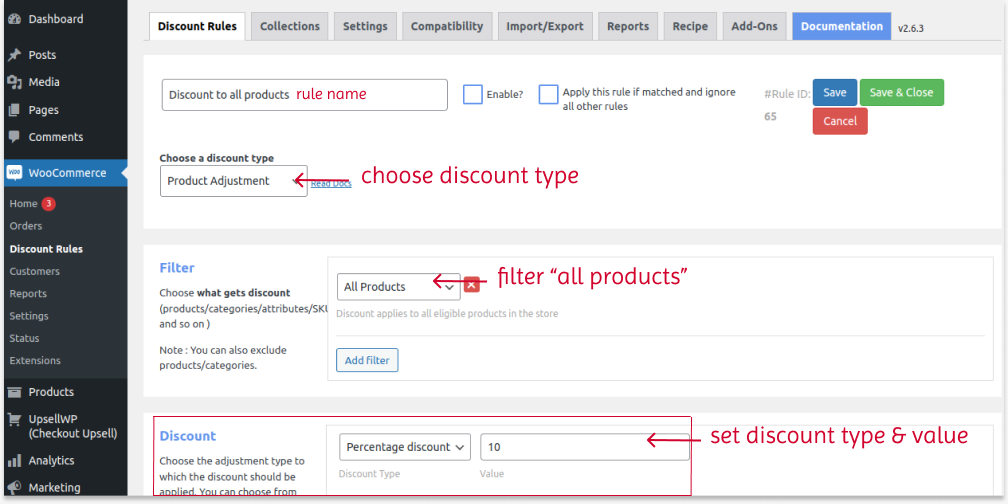Open the Read Docs link
This screenshot has height=504, width=1008.
tap(331, 184)
